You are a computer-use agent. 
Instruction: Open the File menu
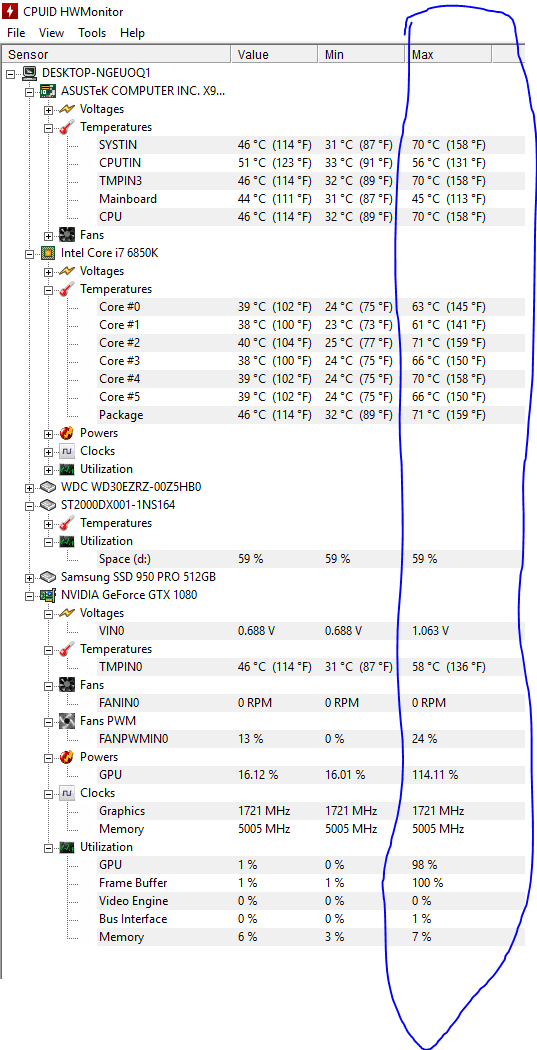click(16, 33)
